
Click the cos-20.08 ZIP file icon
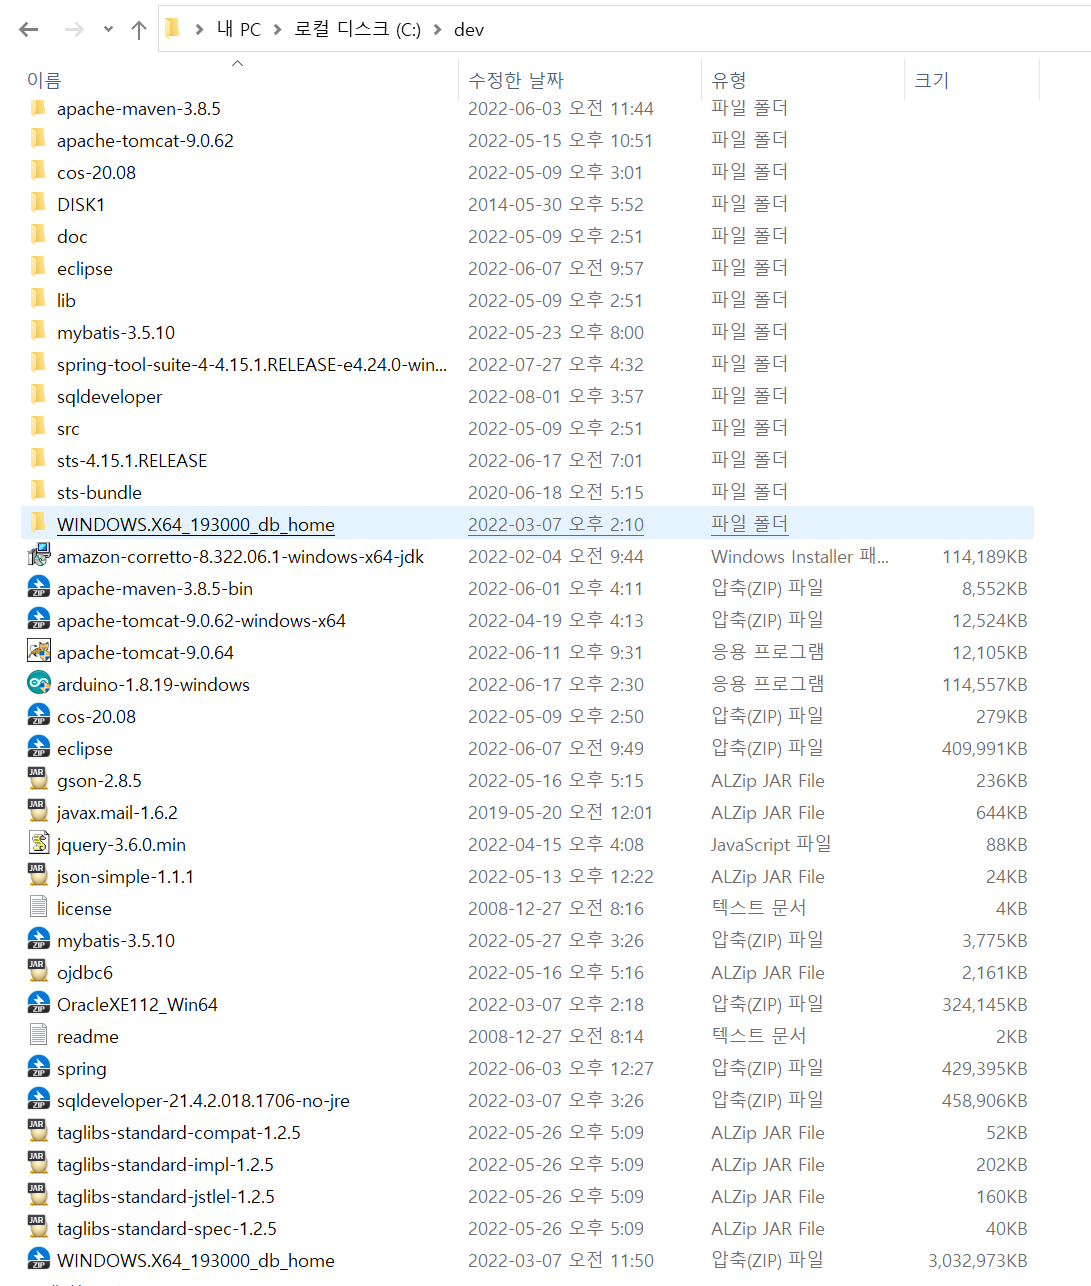[x=38, y=716]
